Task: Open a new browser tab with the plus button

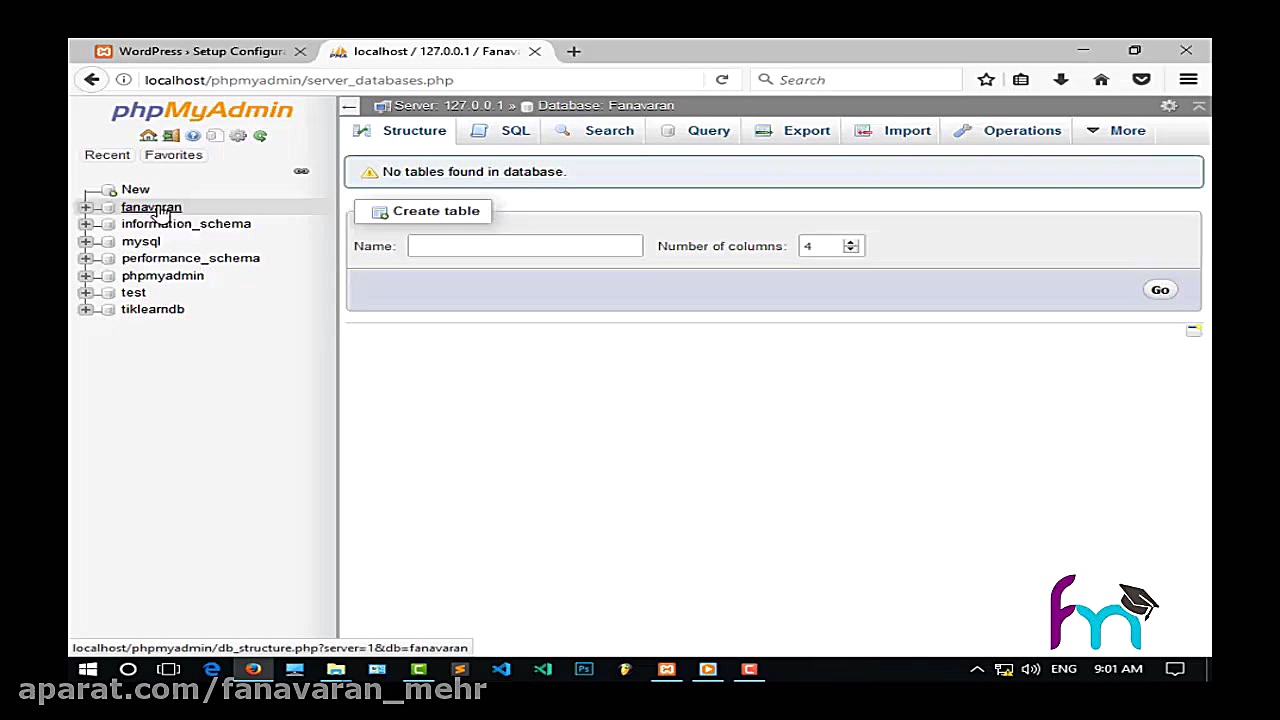Action: click(x=573, y=51)
